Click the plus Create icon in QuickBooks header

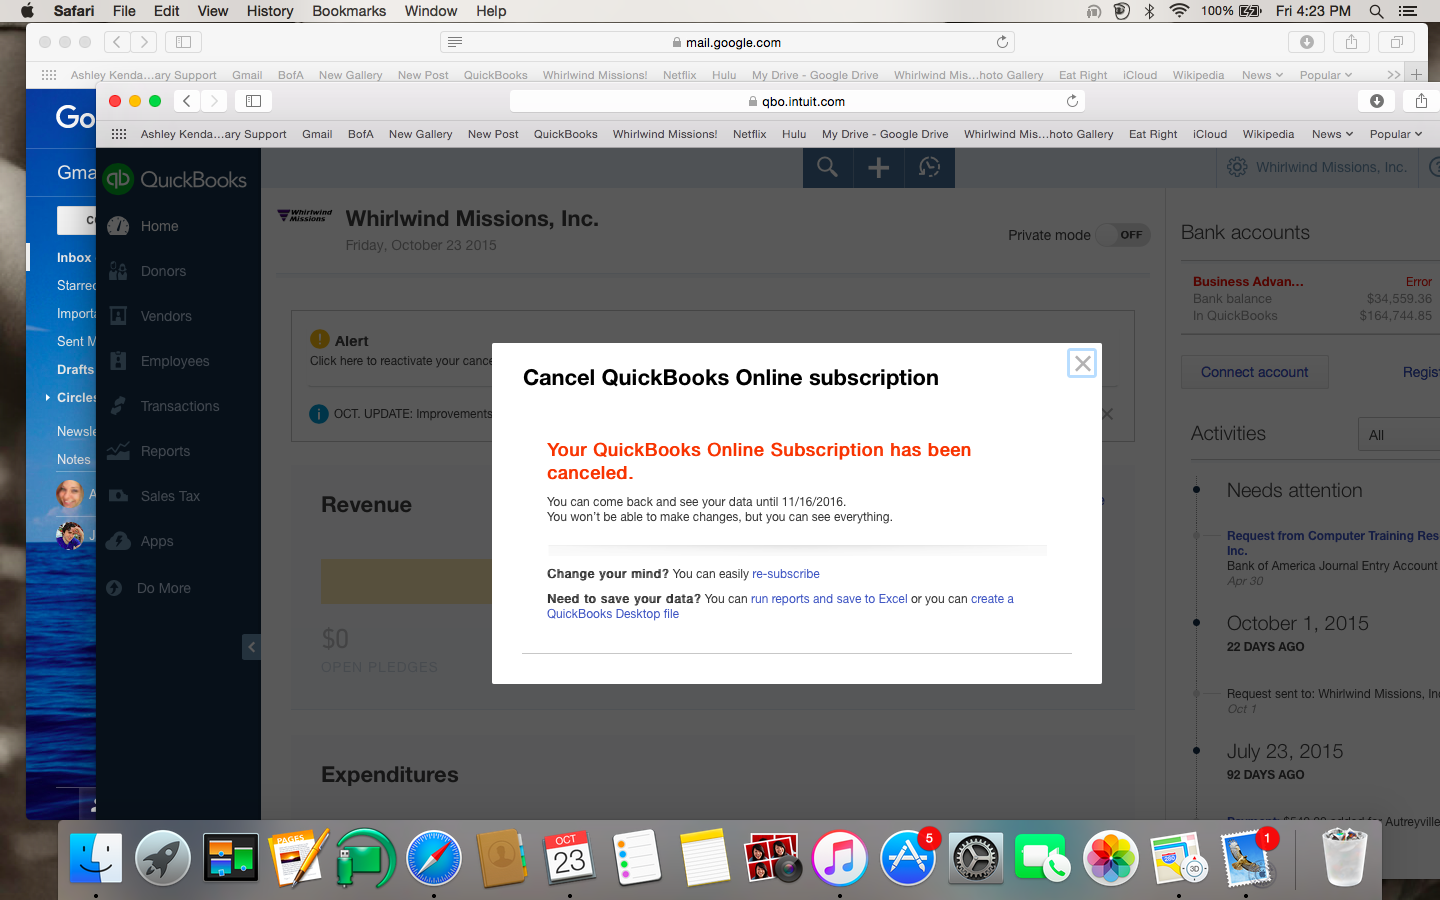878,168
